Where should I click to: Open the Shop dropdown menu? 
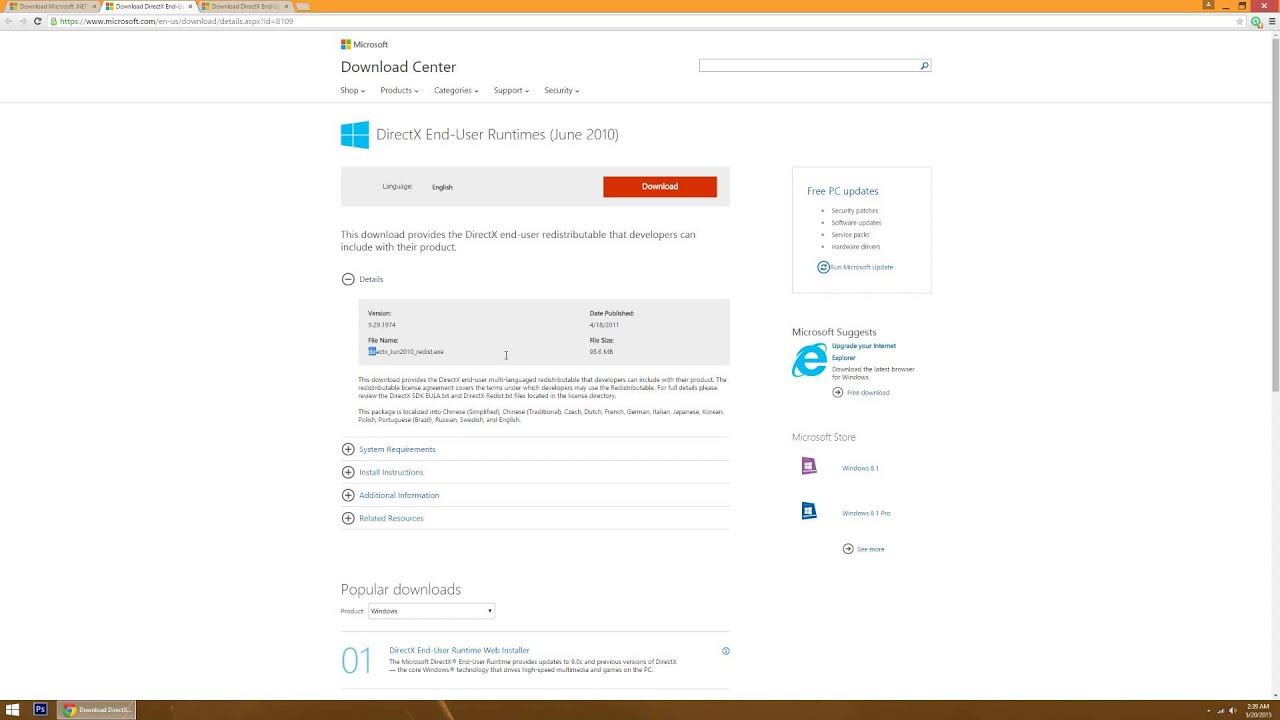point(352,90)
